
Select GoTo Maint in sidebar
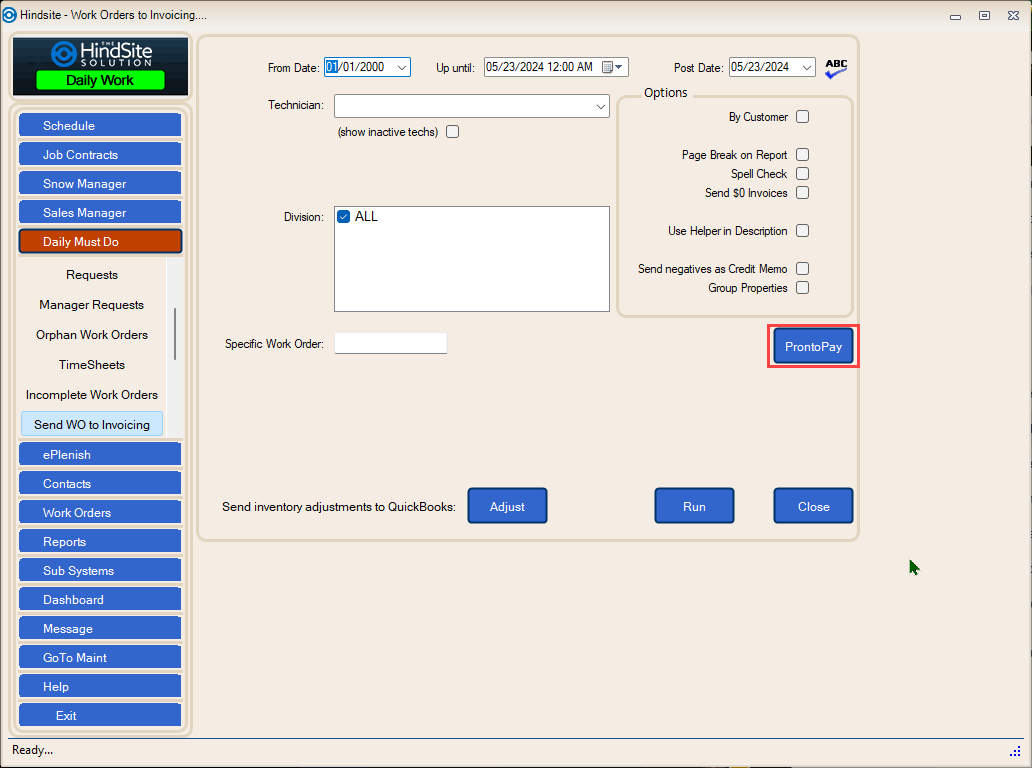[100, 657]
